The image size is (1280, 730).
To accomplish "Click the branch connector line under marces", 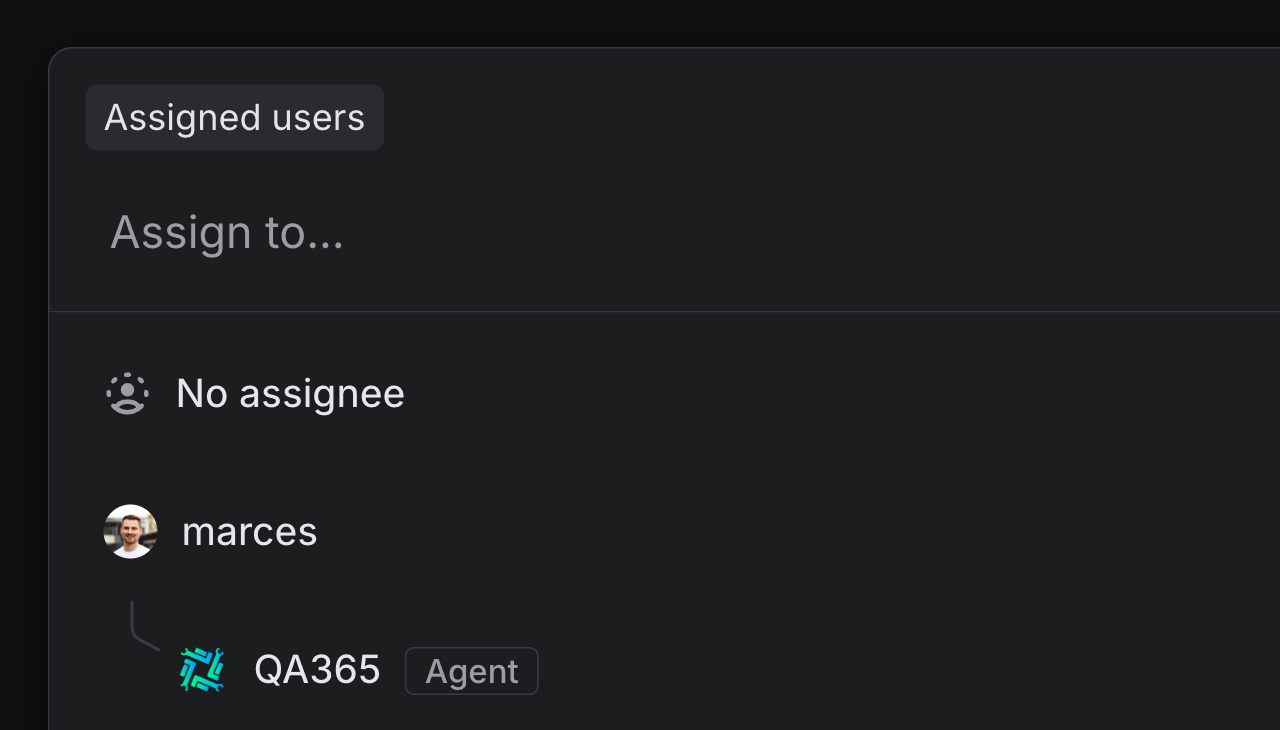I will [x=138, y=630].
